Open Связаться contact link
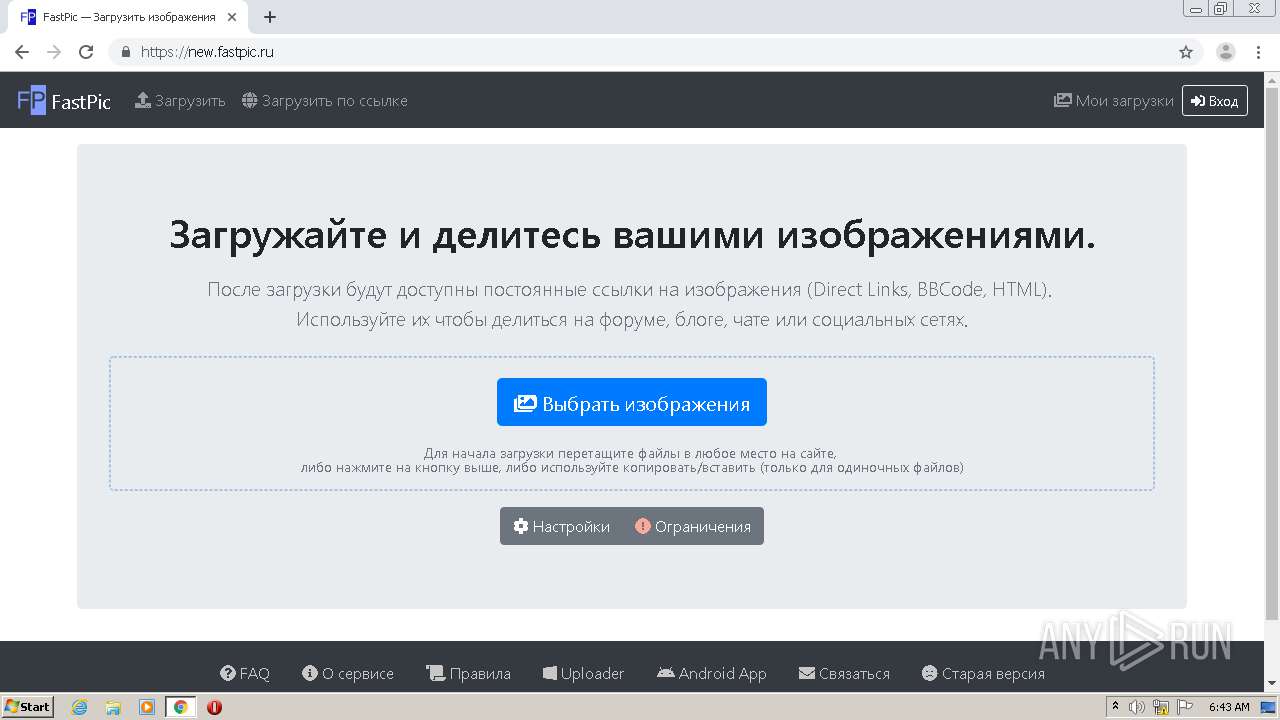Screen dimensions: 1280x720 pyautogui.click(x=844, y=674)
